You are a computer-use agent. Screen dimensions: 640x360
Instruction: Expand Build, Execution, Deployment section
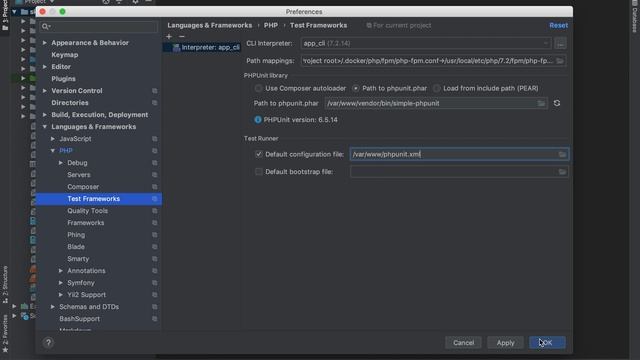(x=44, y=115)
